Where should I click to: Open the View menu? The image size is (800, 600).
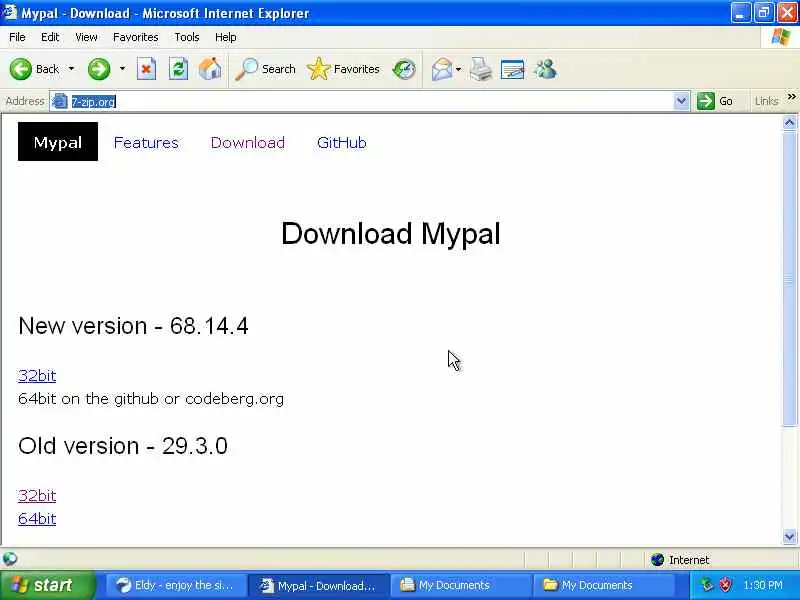point(86,37)
